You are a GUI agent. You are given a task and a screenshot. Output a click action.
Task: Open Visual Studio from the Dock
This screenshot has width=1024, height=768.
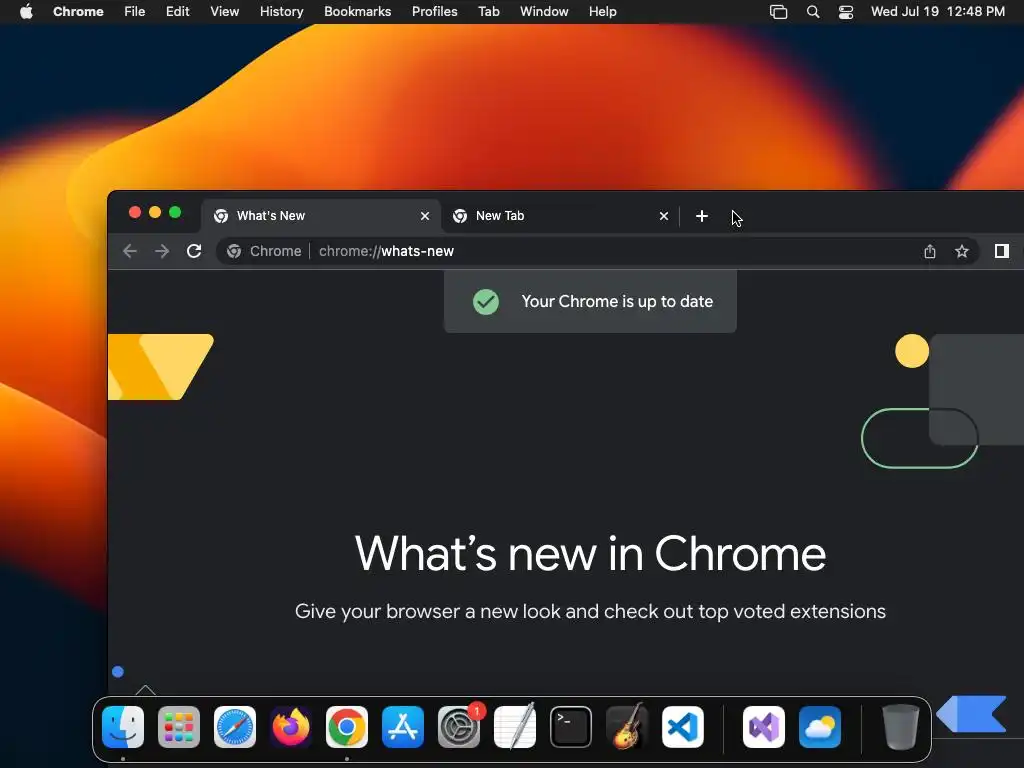point(764,727)
